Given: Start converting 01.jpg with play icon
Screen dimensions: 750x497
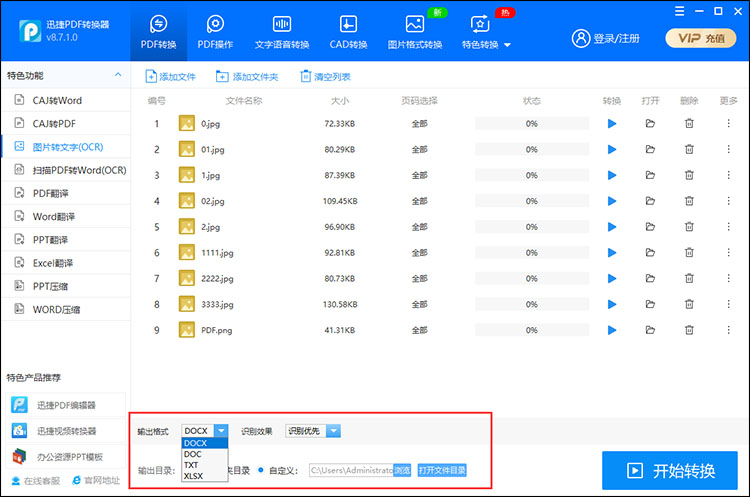Looking at the screenshot, I should click(x=612, y=150).
